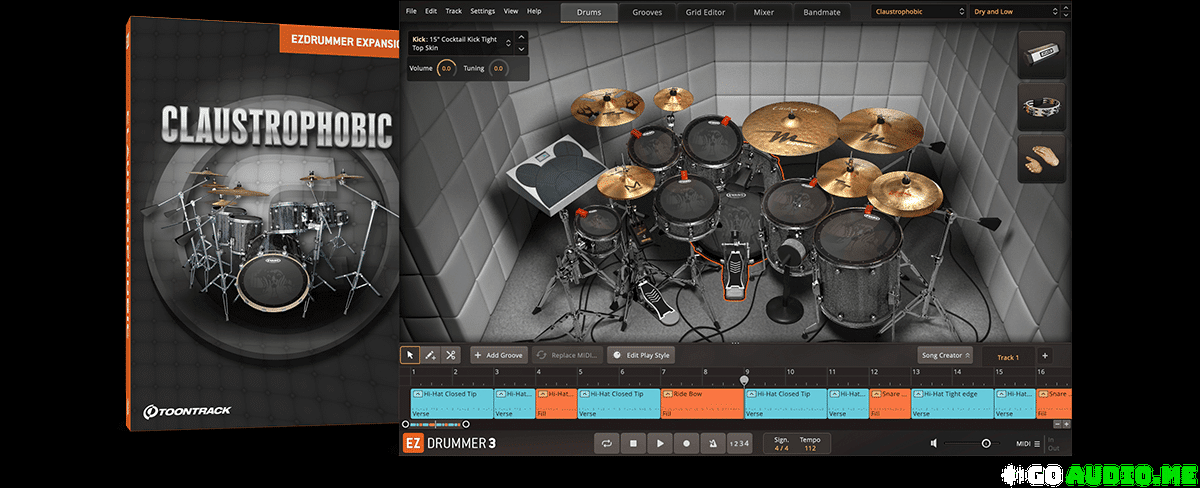Select the scissors cut tool
The height and width of the screenshot is (488, 1200).
coord(451,355)
